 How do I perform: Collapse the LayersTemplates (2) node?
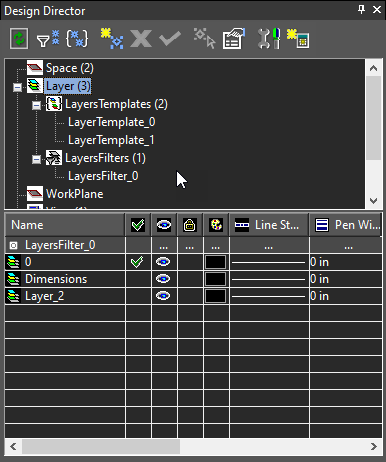coord(36,106)
